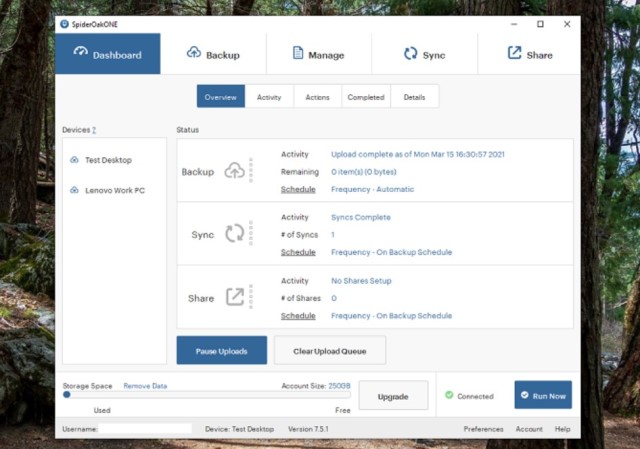This screenshot has height=449, width=640.
Task: Open Preferences from the bottom bar
Action: point(483,429)
